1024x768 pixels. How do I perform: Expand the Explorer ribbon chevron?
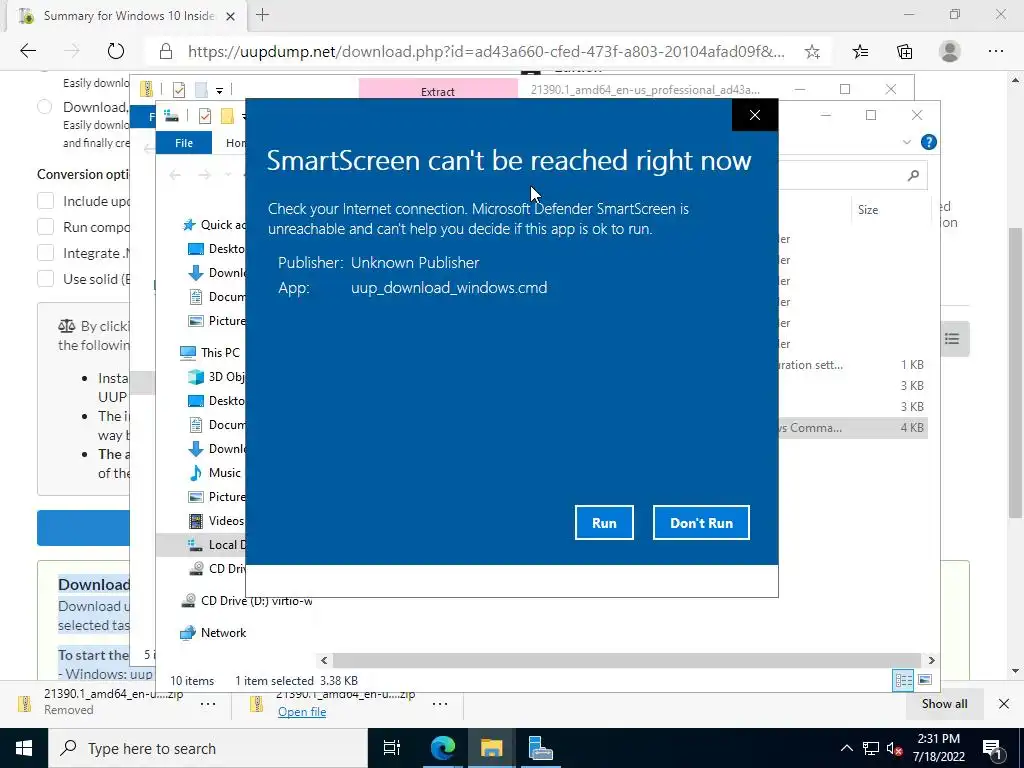(906, 142)
